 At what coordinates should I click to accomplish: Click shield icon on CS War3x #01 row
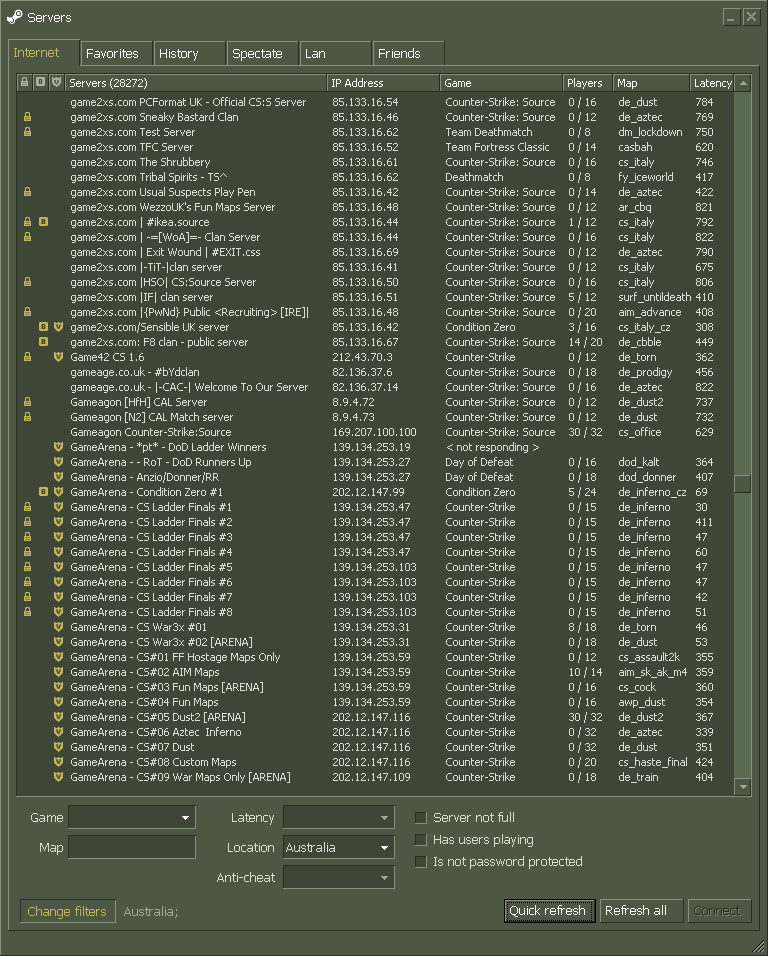pos(59,627)
